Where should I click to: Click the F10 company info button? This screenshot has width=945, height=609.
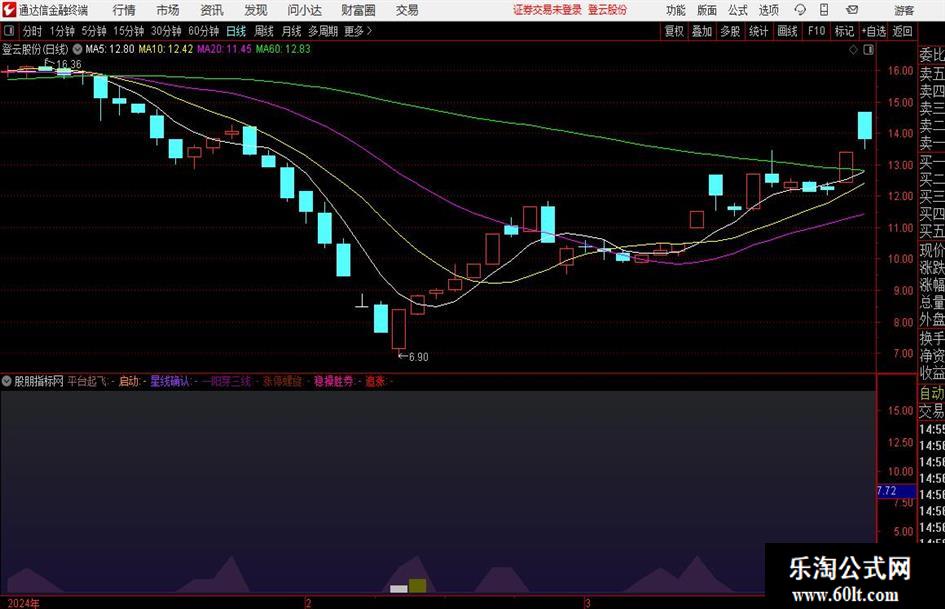point(816,31)
